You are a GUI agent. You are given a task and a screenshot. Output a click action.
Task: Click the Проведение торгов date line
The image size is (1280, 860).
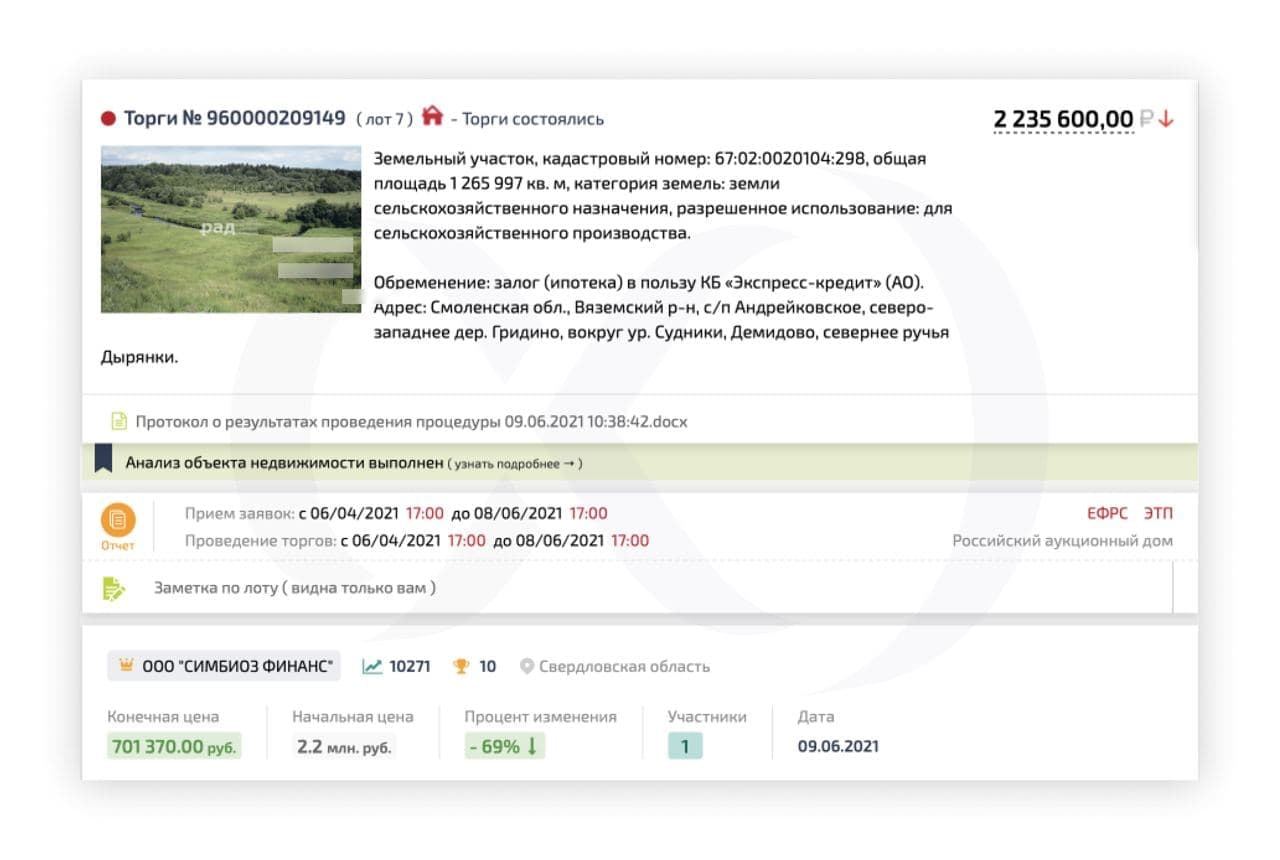coord(417,541)
